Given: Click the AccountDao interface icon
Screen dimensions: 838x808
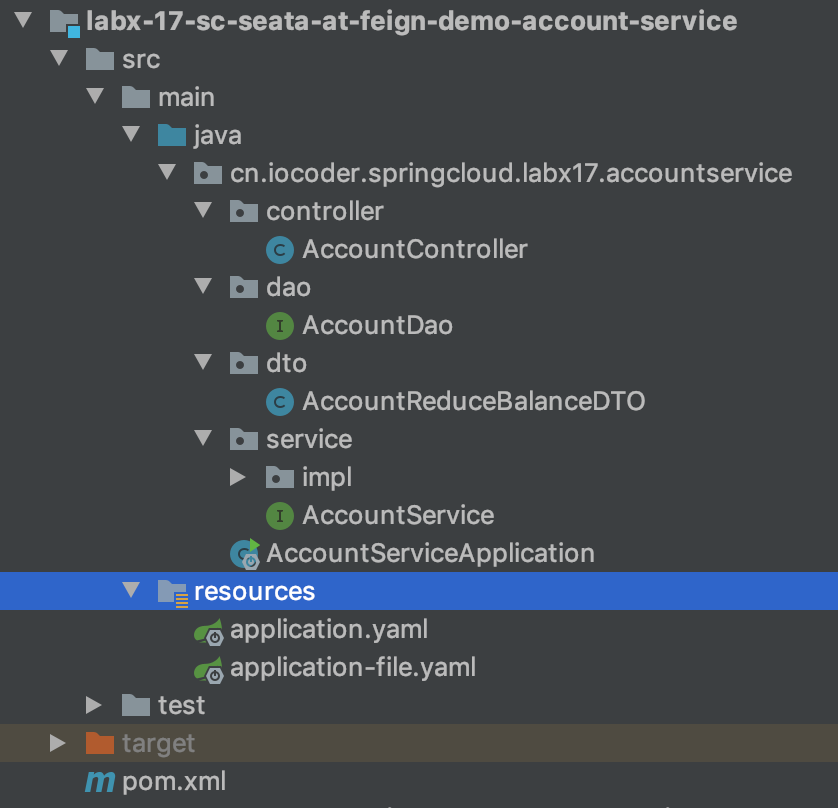Looking at the screenshot, I should (x=279, y=325).
